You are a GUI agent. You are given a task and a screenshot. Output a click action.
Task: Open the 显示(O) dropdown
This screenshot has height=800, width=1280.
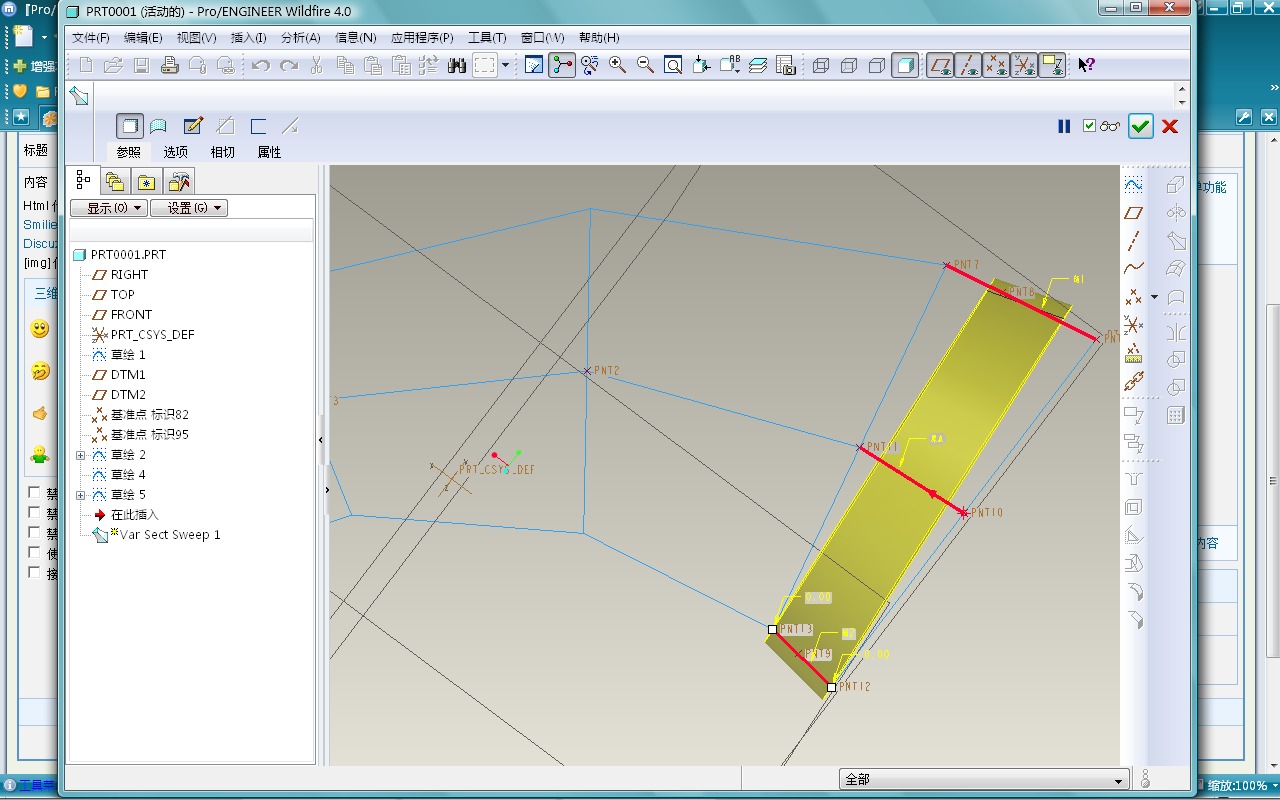click(x=109, y=208)
